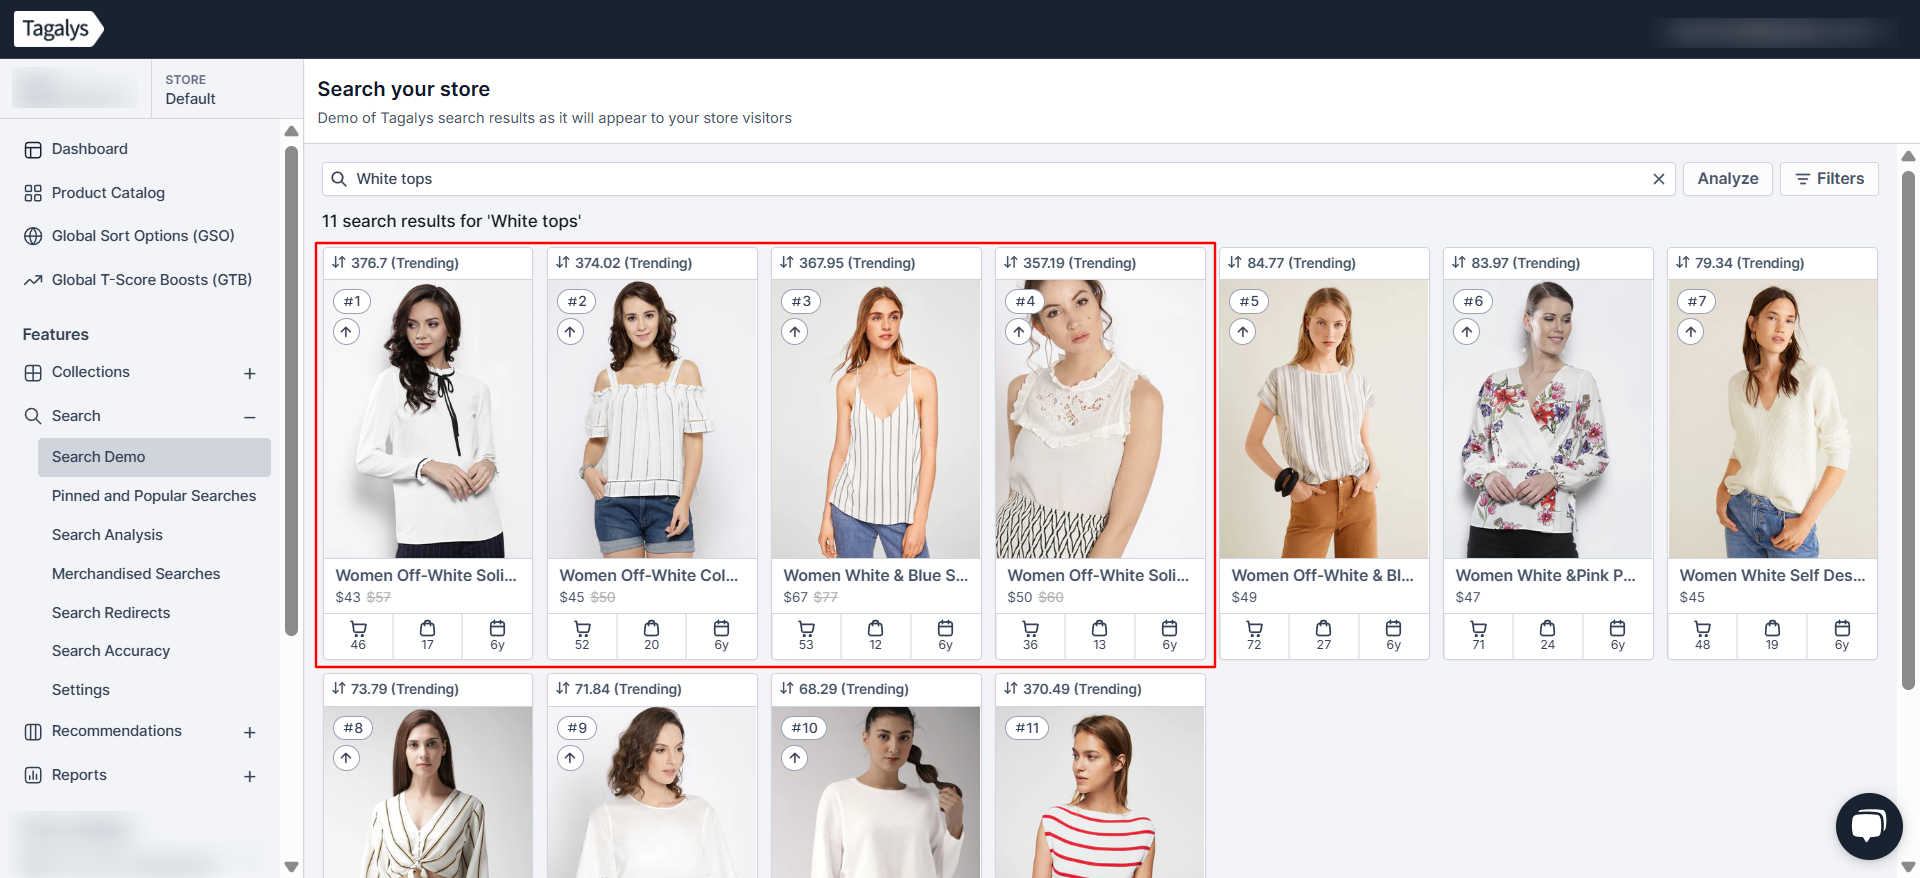Viewport: 1920px width, 878px height.
Task: Move product #7 up with arrow icon
Action: [1690, 332]
